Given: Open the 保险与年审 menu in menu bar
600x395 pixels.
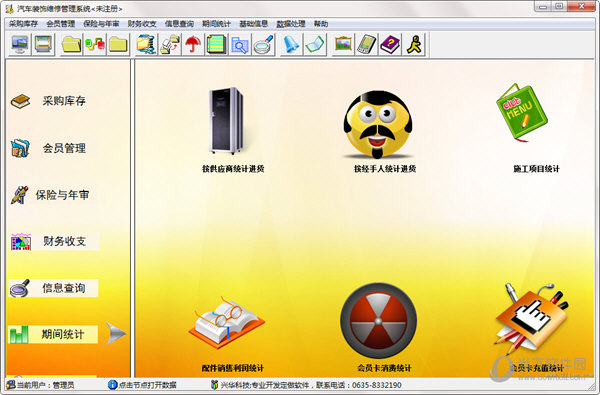Looking at the screenshot, I should pos(101,24).
